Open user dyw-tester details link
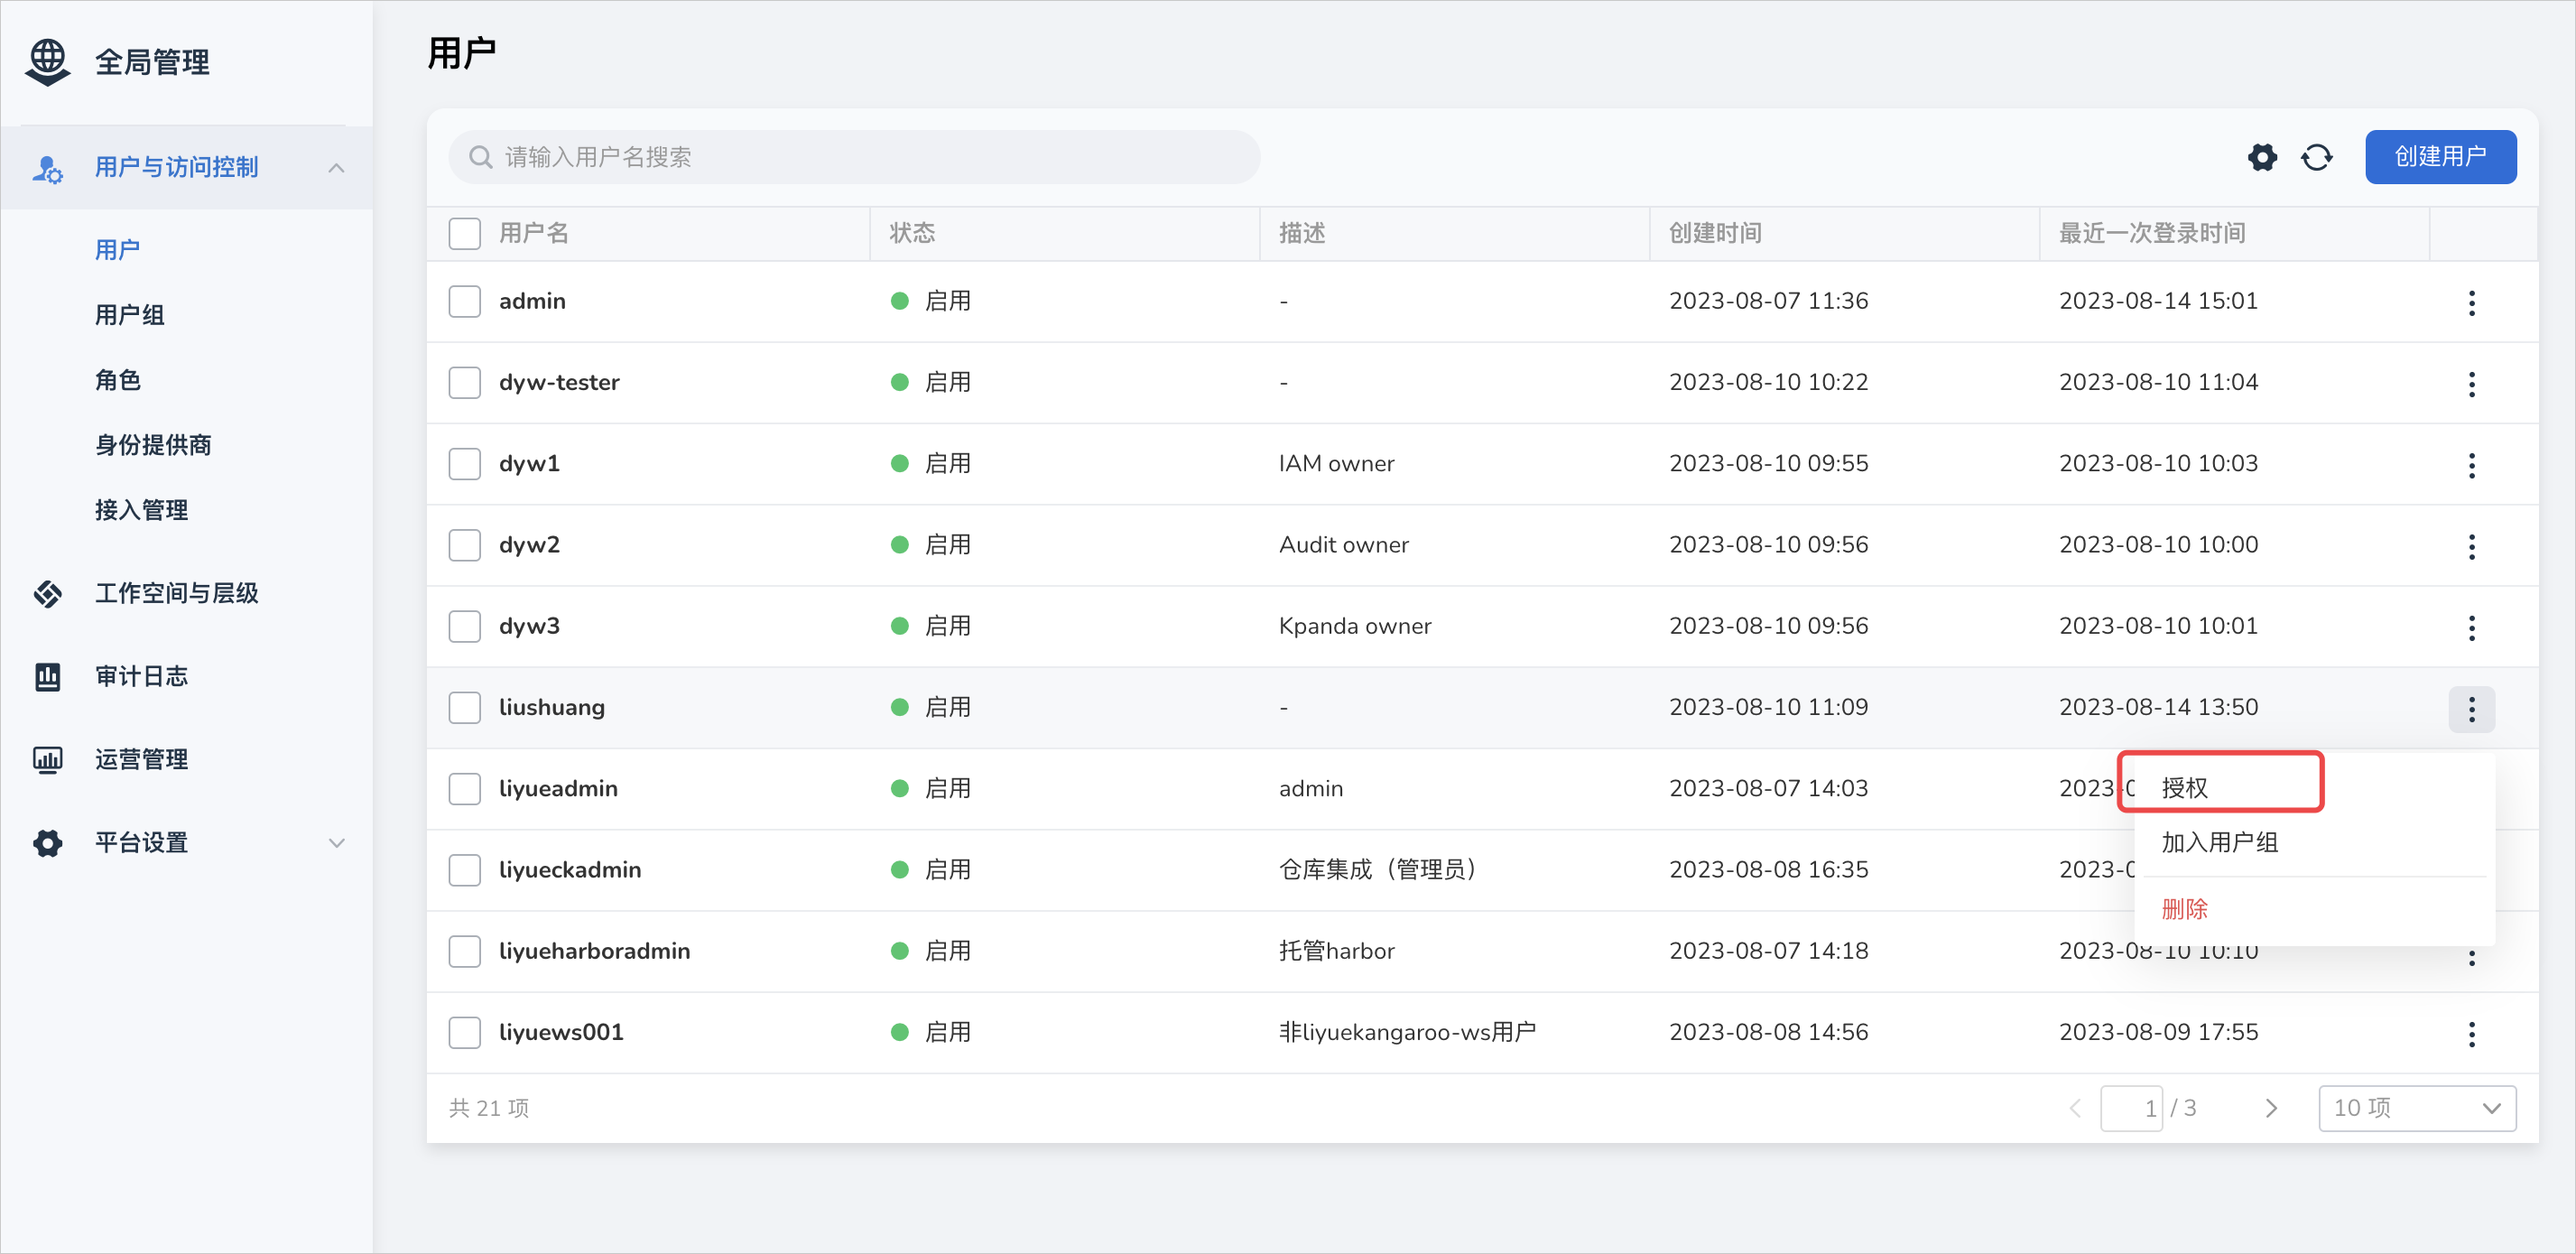This screenshot has height=1254, width=2576. 559,382
